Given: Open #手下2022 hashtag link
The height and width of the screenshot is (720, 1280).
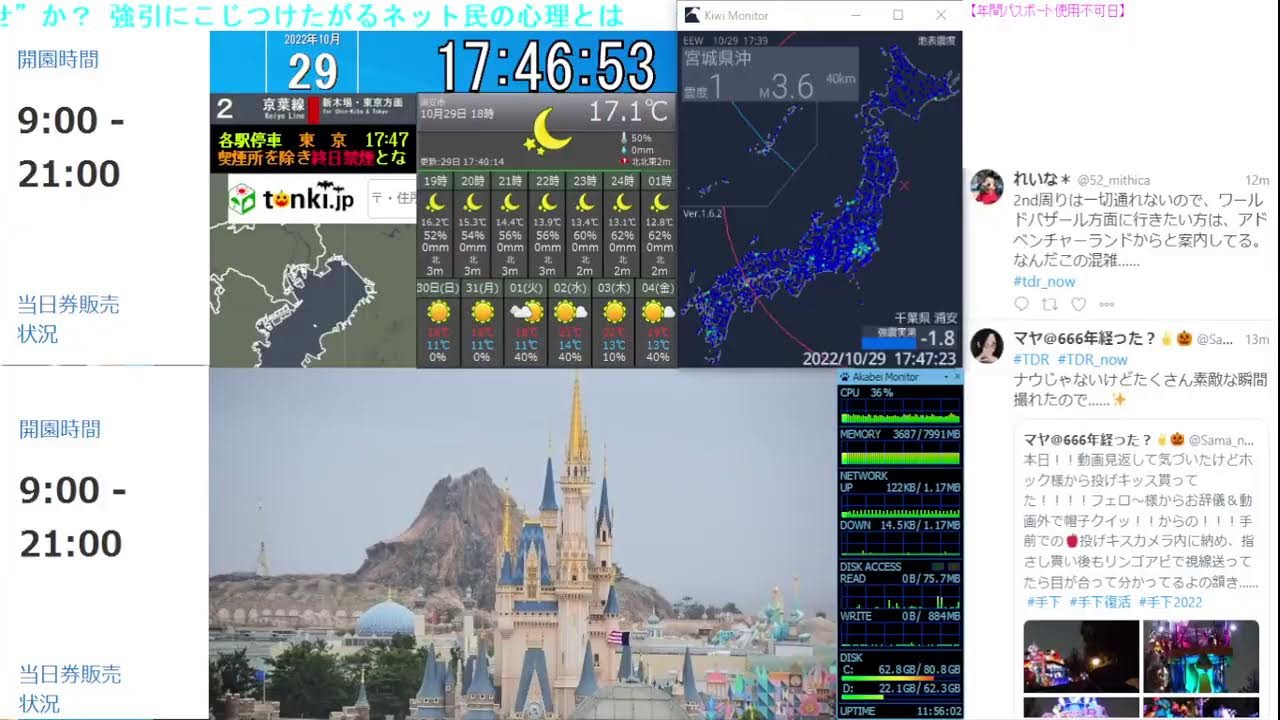Looking at the screenshot, I should tap(1170, 602).
